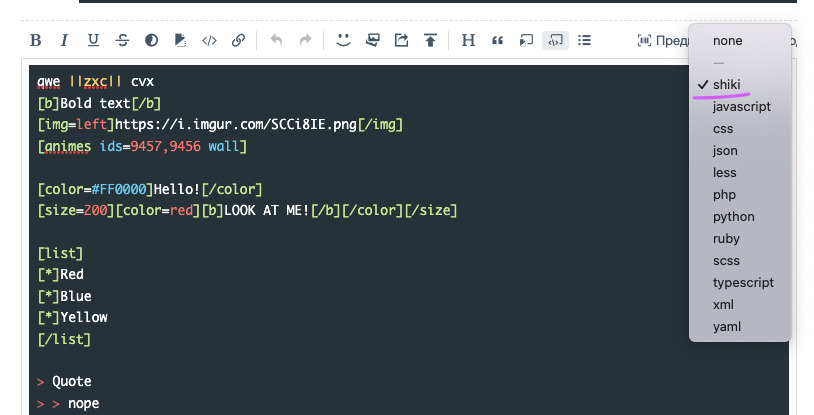
Task: Choose python from language list
Action: (x=734, y=216)
